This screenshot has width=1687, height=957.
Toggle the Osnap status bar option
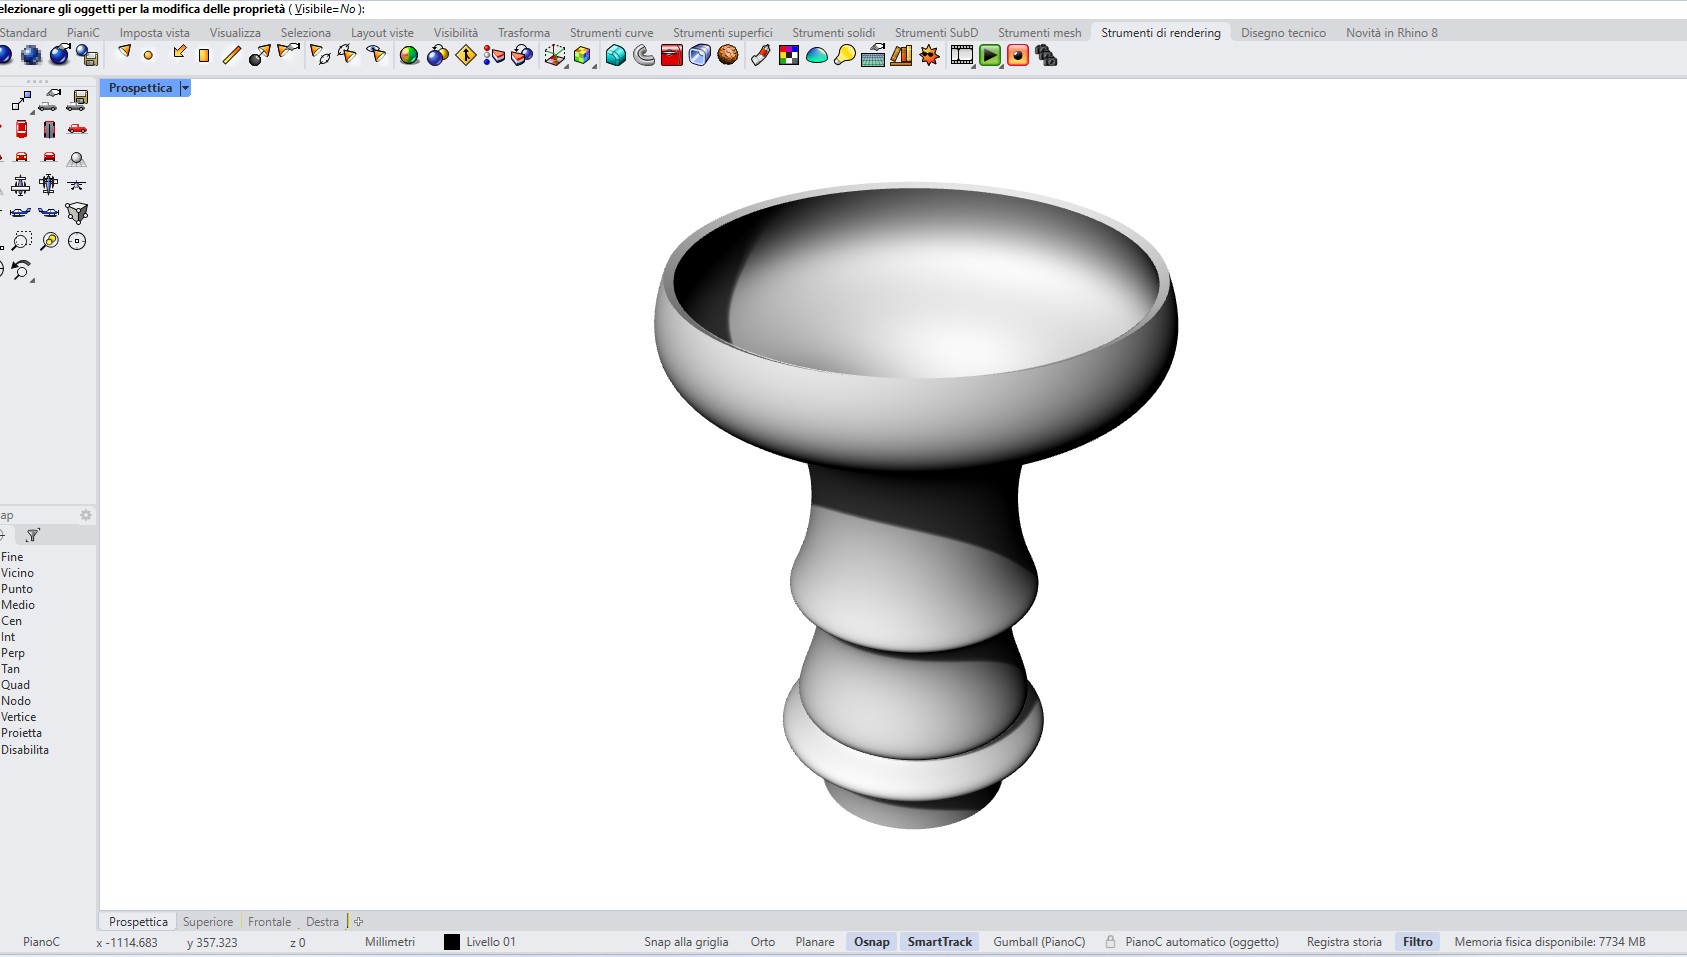(x=871, y=942)
